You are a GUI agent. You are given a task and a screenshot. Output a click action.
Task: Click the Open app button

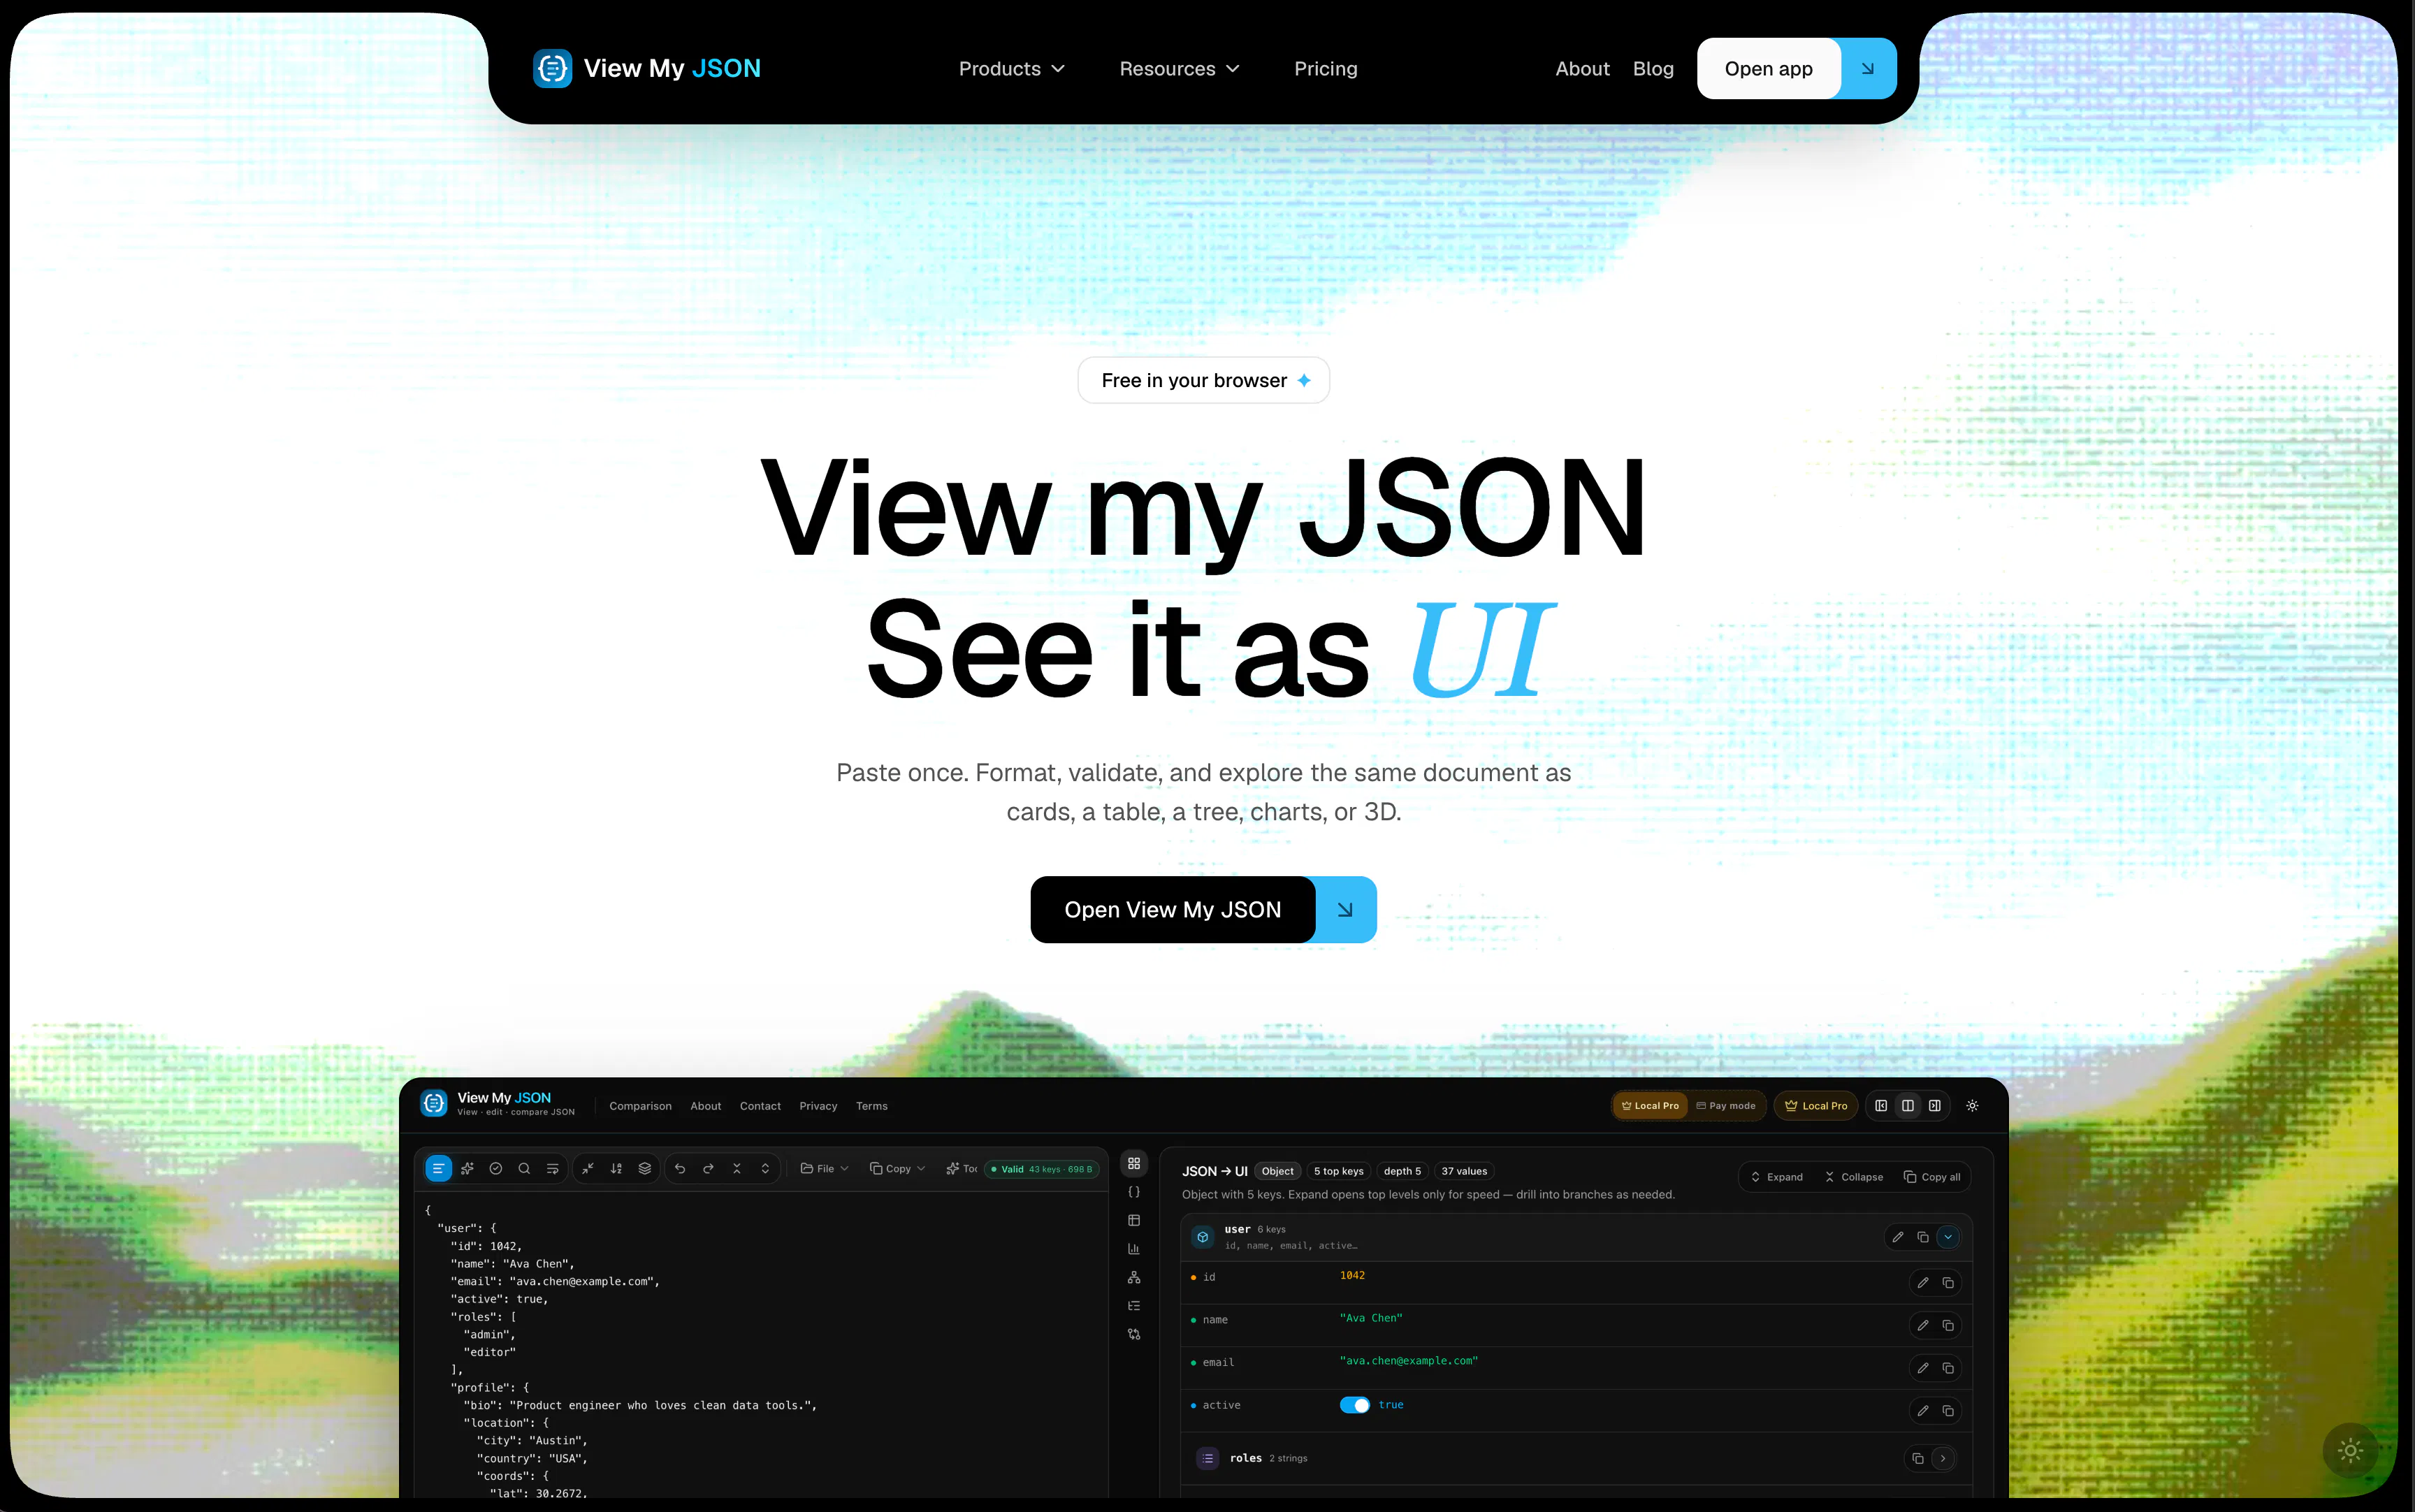(x=1796, y=69)
